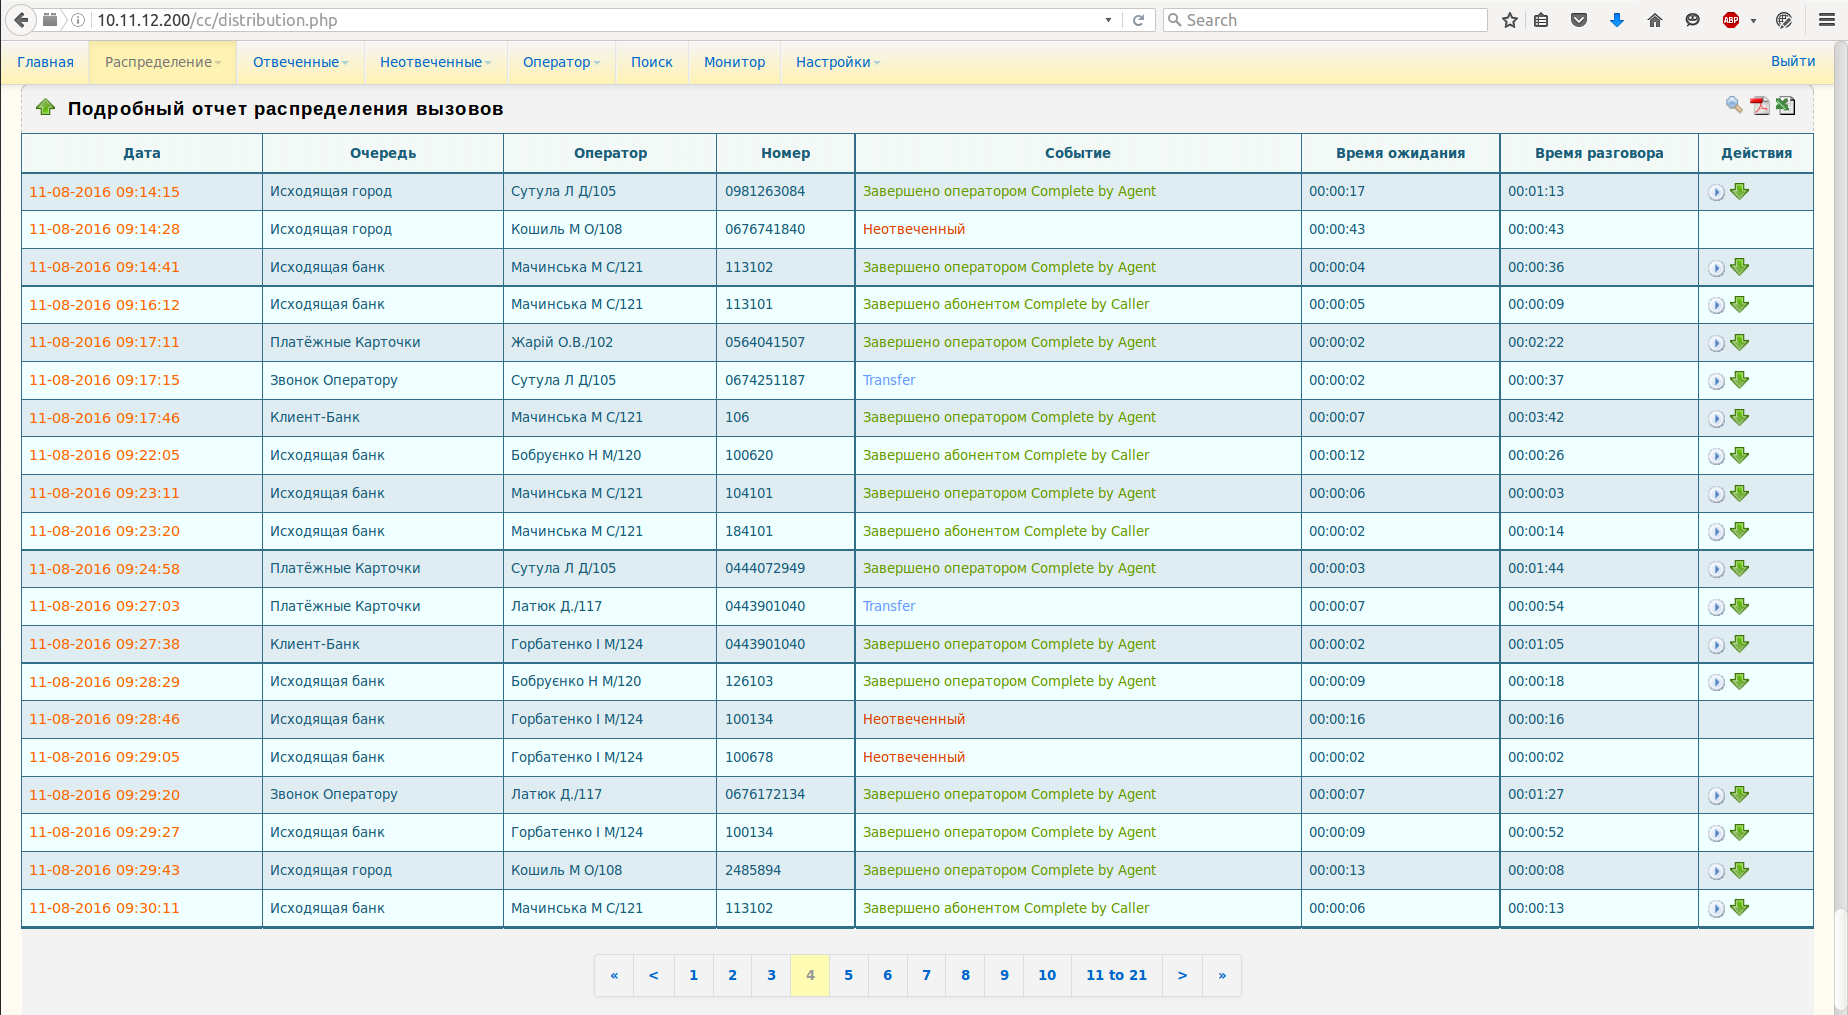The image size is (1848, 1015).
Task: Open URL bar history dropdown arrow
Action: click(1108, 20)
